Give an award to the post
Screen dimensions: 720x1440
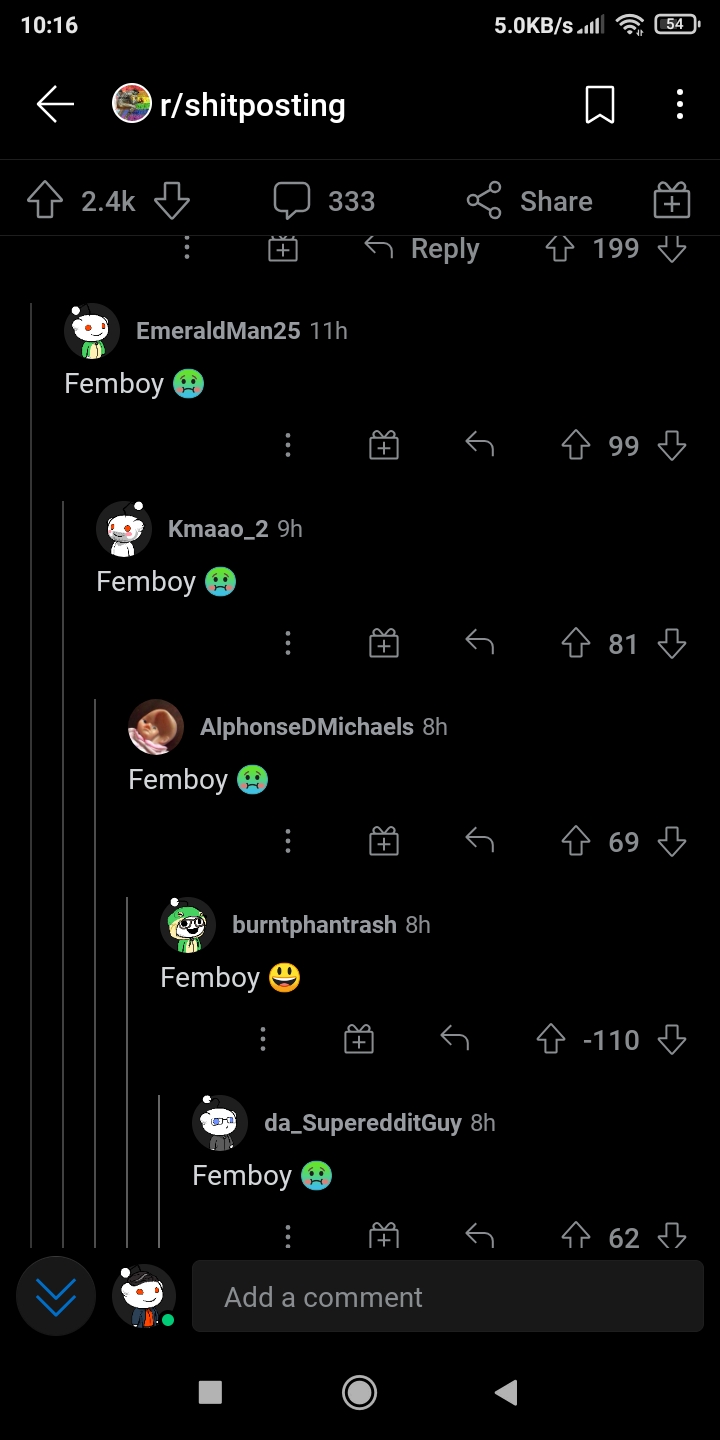(671, 201)
